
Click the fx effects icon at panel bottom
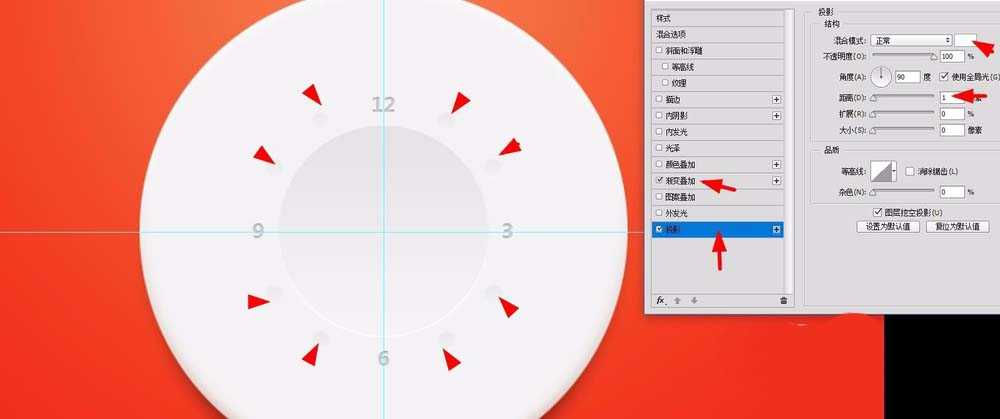[660, 300]
